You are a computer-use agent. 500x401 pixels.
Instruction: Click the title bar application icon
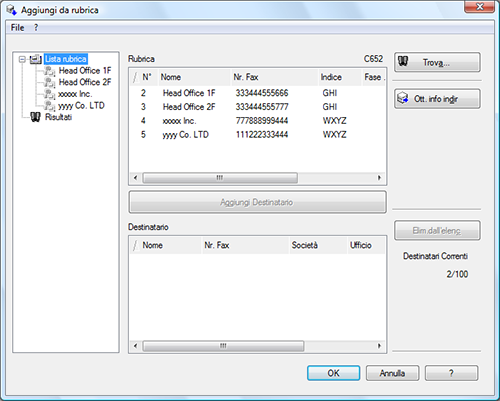click(x=11, y=10)
